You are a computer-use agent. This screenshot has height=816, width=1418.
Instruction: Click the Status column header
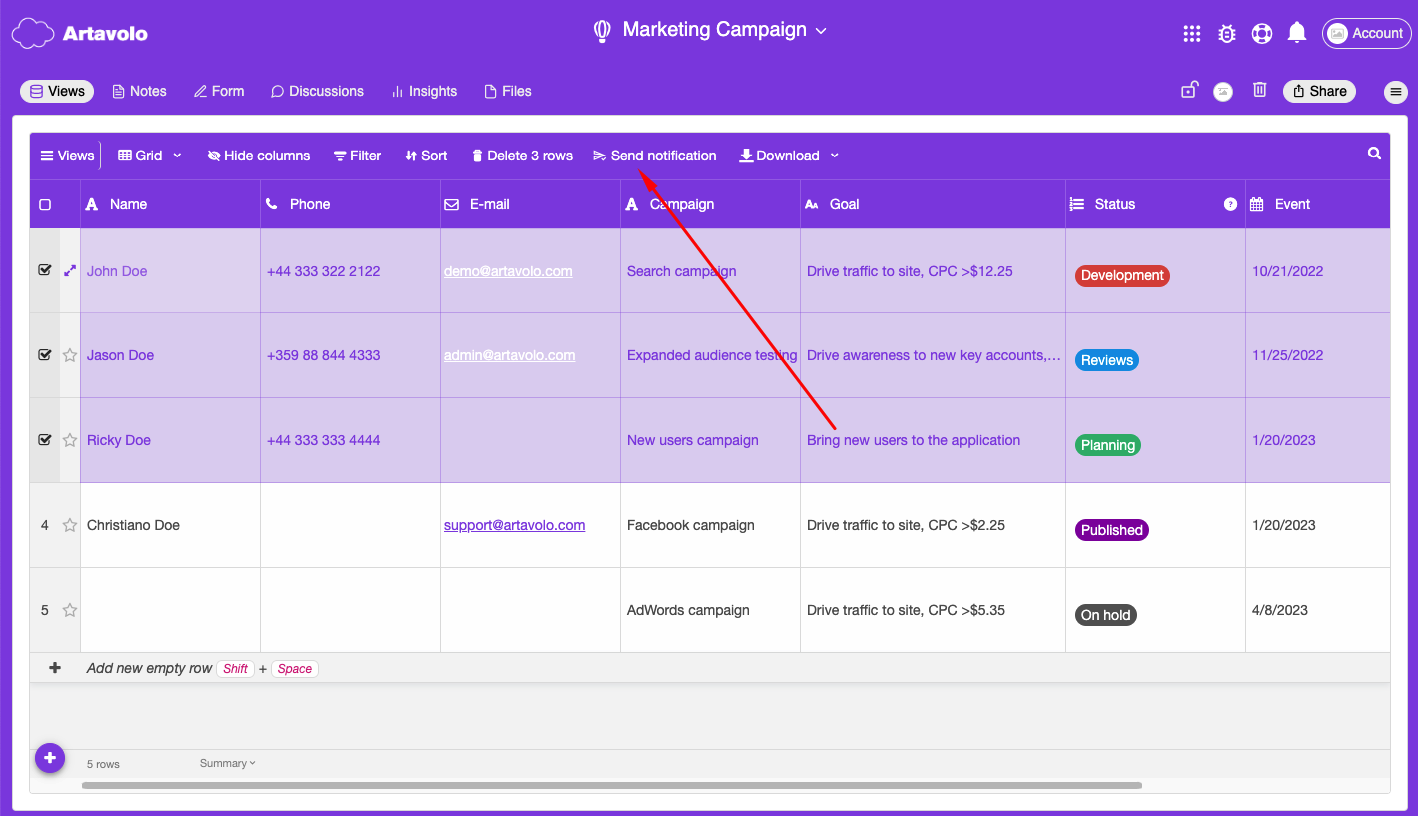pos(1155,204)
